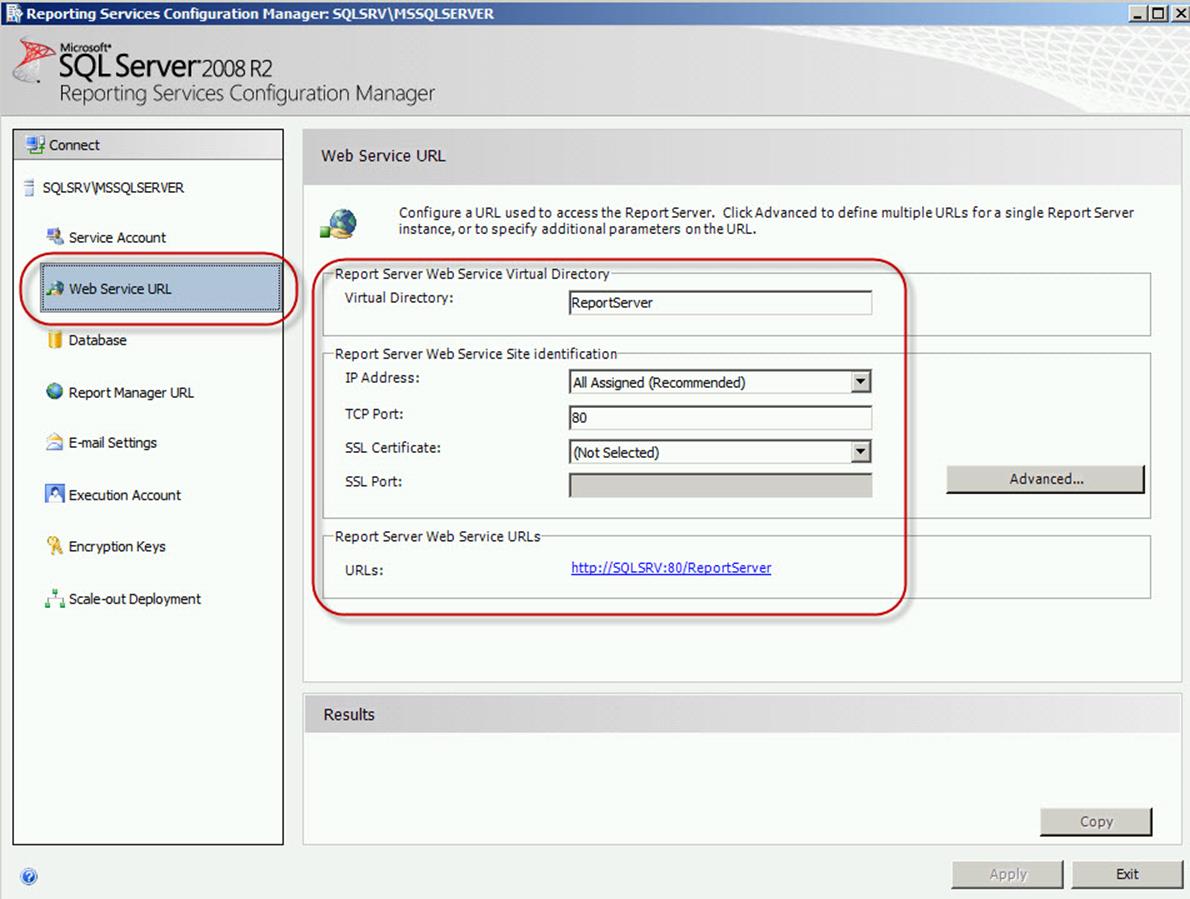This screenshot has height=899, width=1190.
Task: Minimize the Configuration Manager window
Action: 1137,13
